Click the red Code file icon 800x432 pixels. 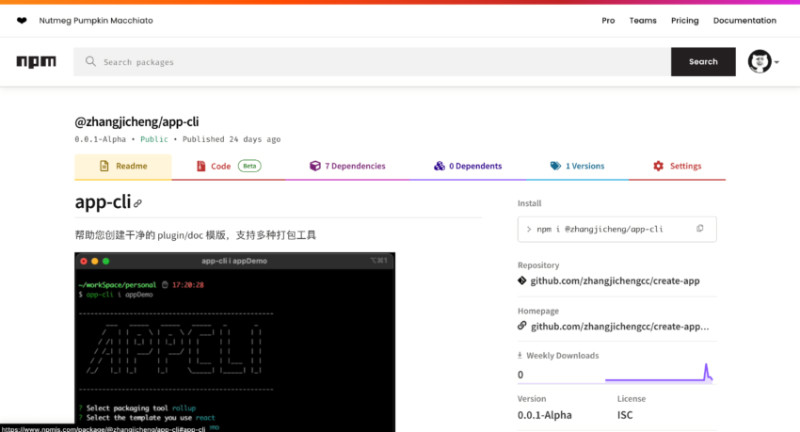[x=201, y=166]
